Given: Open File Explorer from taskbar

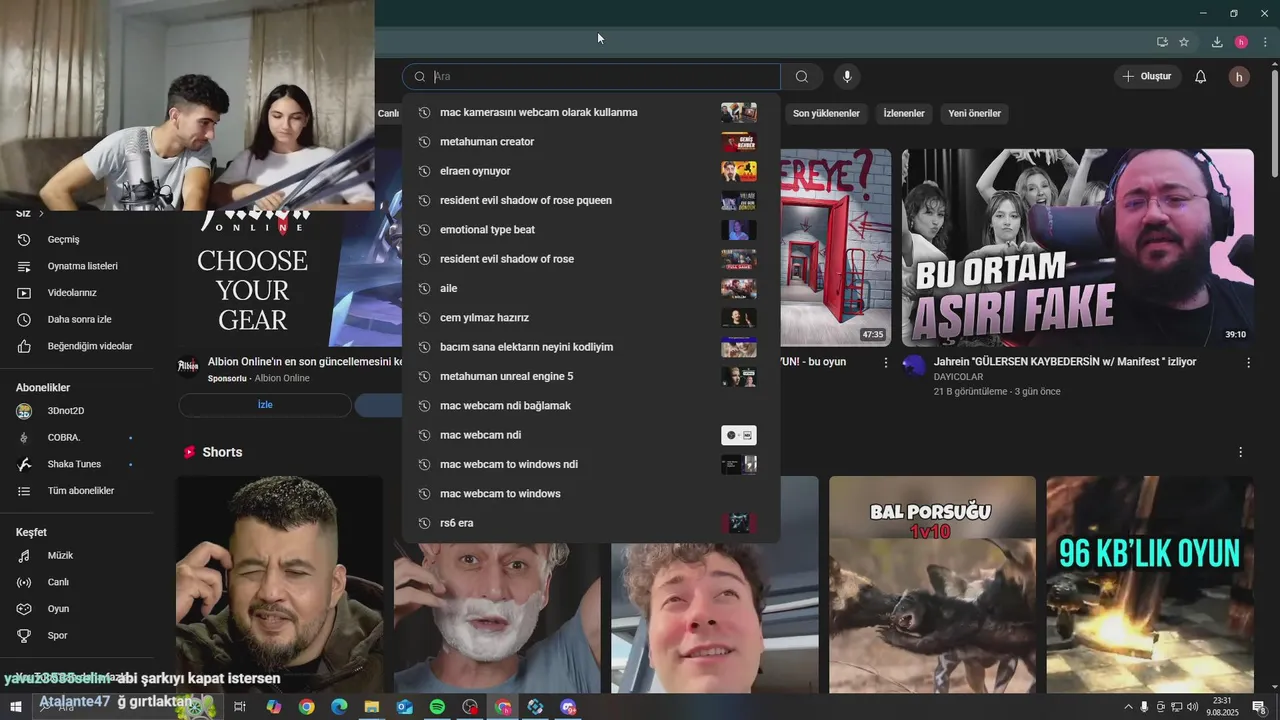Looking at the screenshot, I should coord(372,707).
